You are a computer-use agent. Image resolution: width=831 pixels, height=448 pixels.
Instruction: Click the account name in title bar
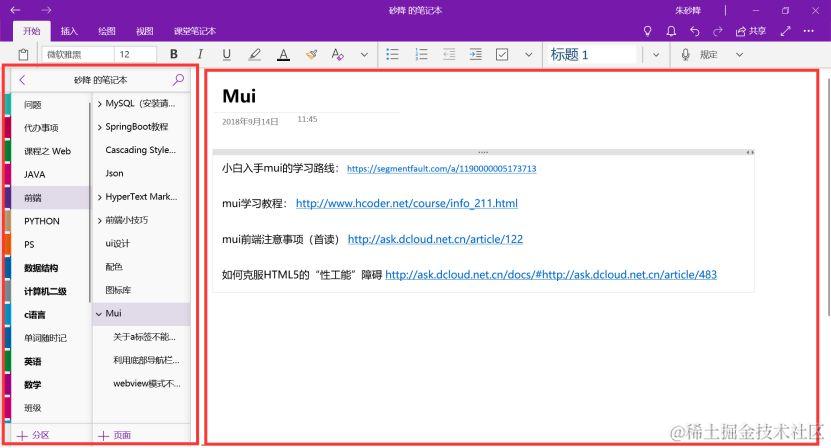pyautogui.click(x=688, y=10)
